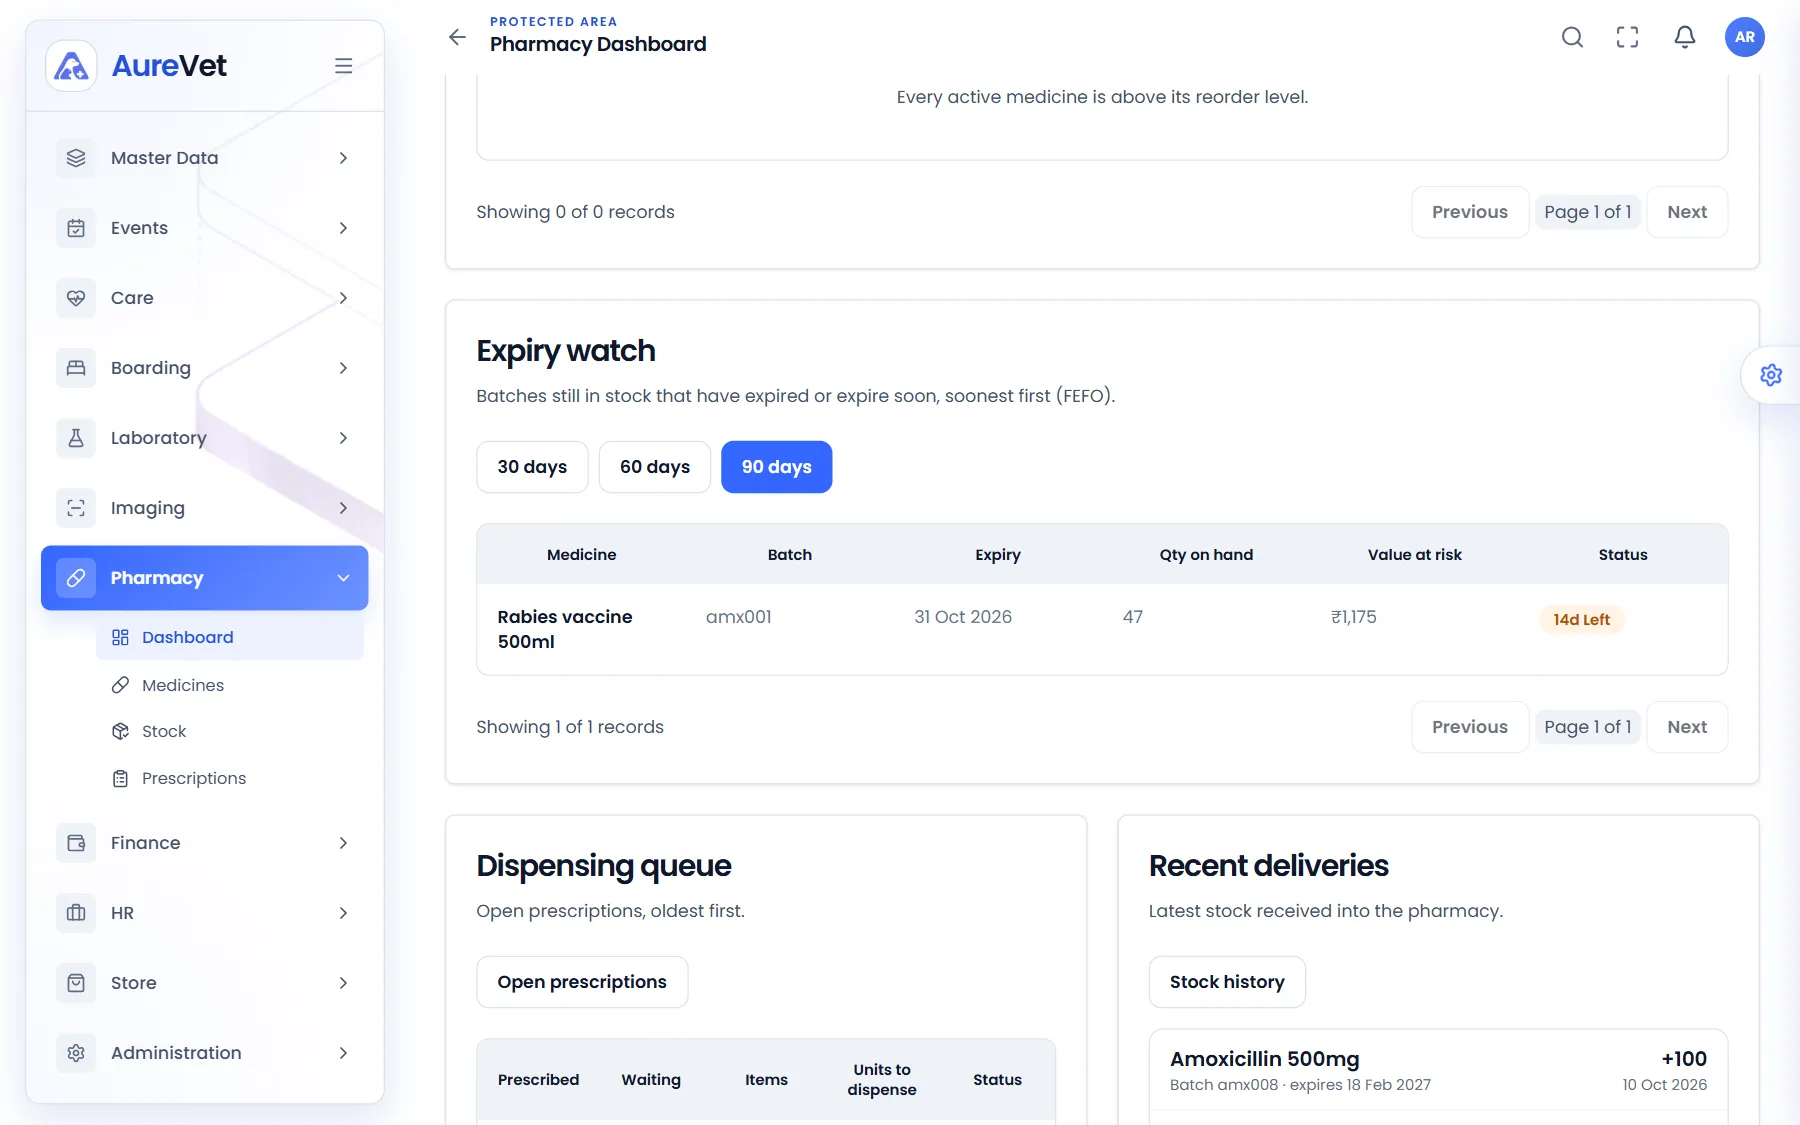The height and width of the screenshot is (1125, 1800).
Task: Click the Care heart icon
Action: tap(76, 298)
